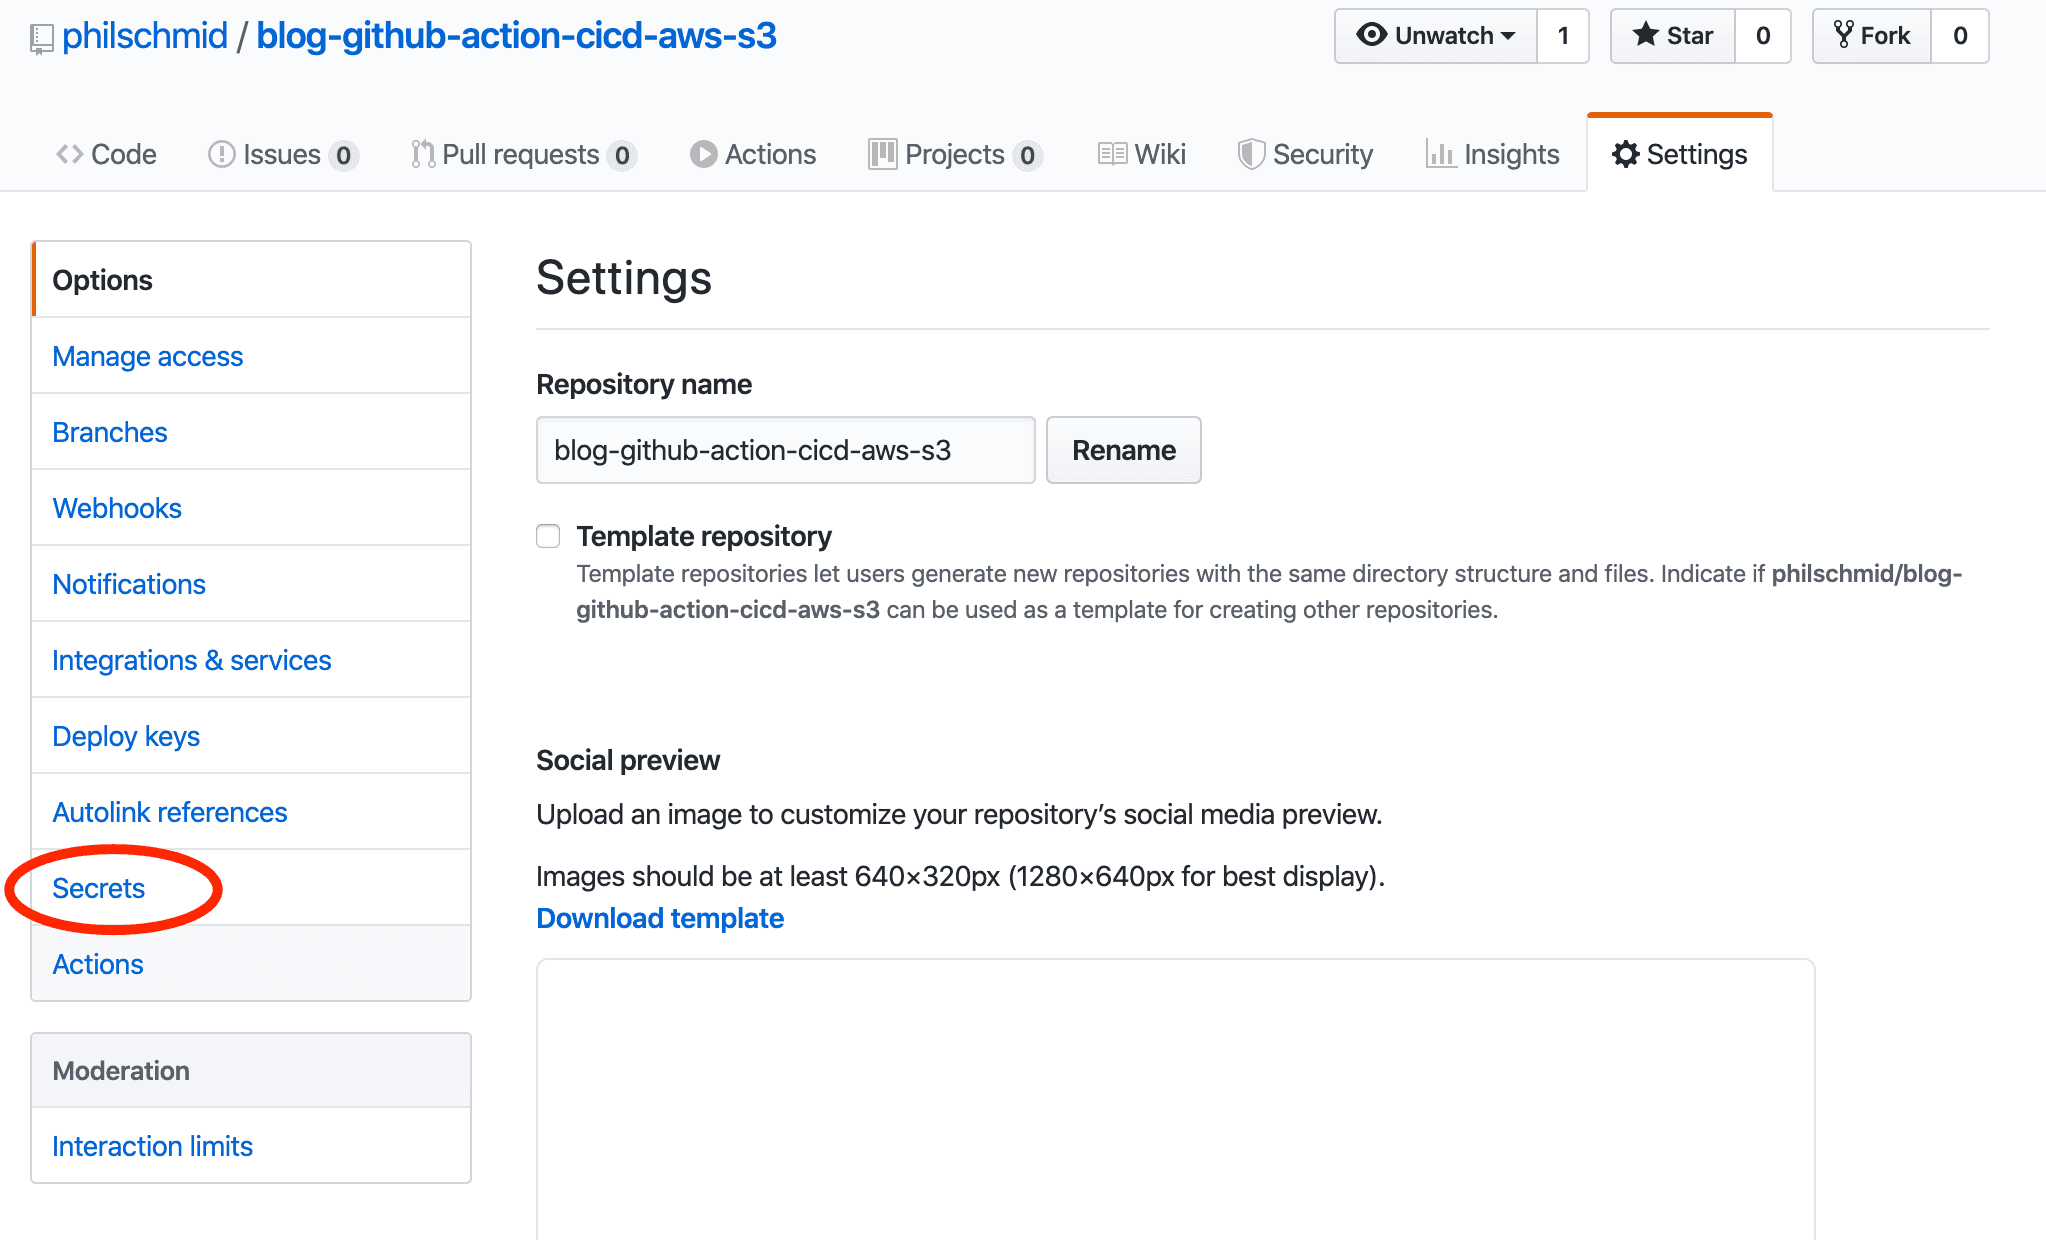Open the Code tab
This screenshot has width=2046, height=1240.
tap(106, 154)
